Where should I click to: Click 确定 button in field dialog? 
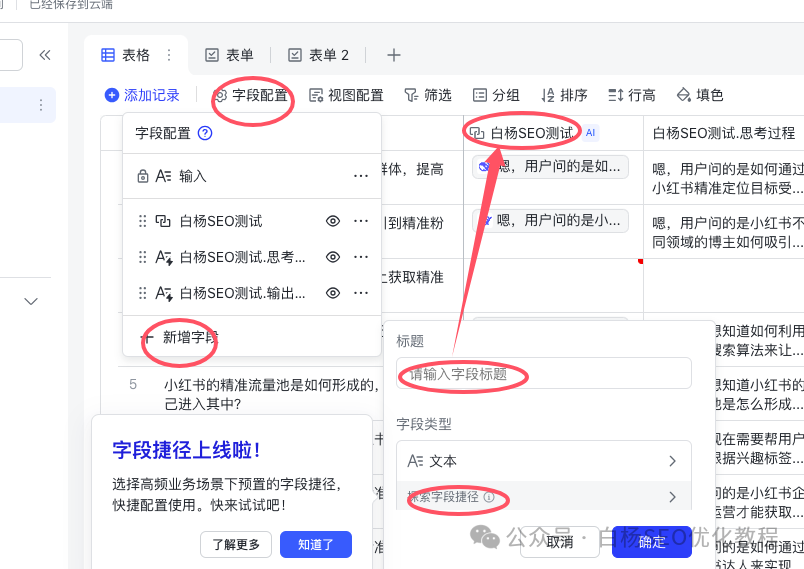point(652,542)
